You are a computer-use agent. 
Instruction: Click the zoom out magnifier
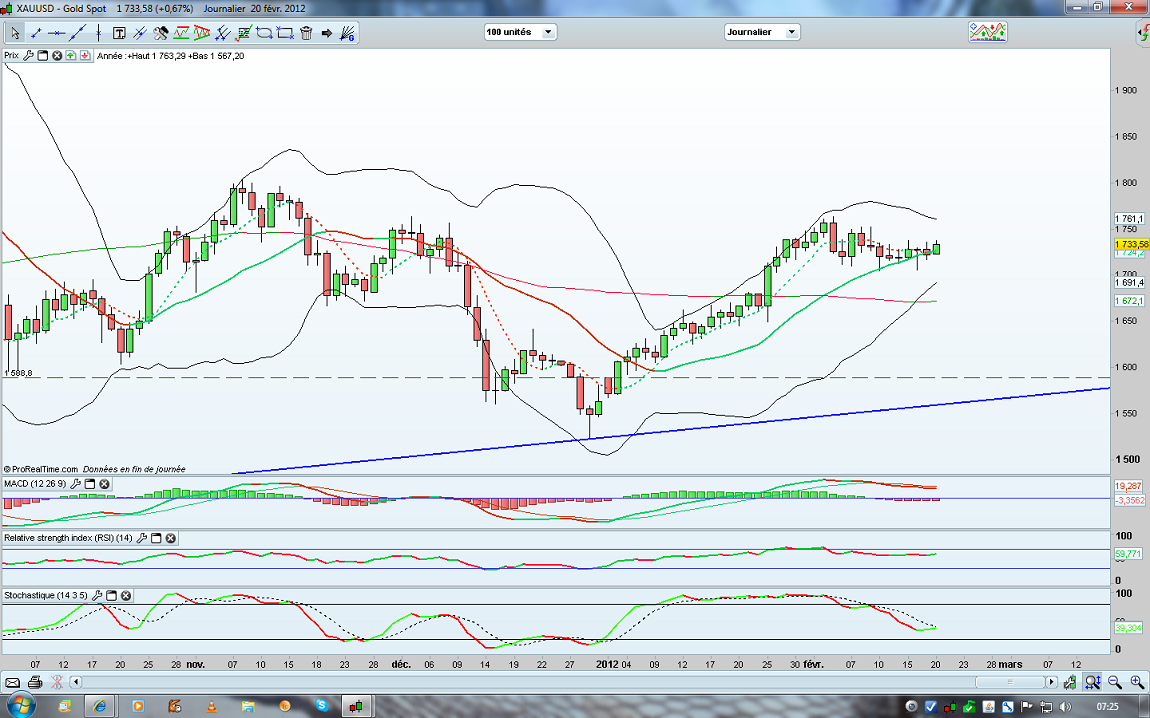click(x=1115, y=682)
